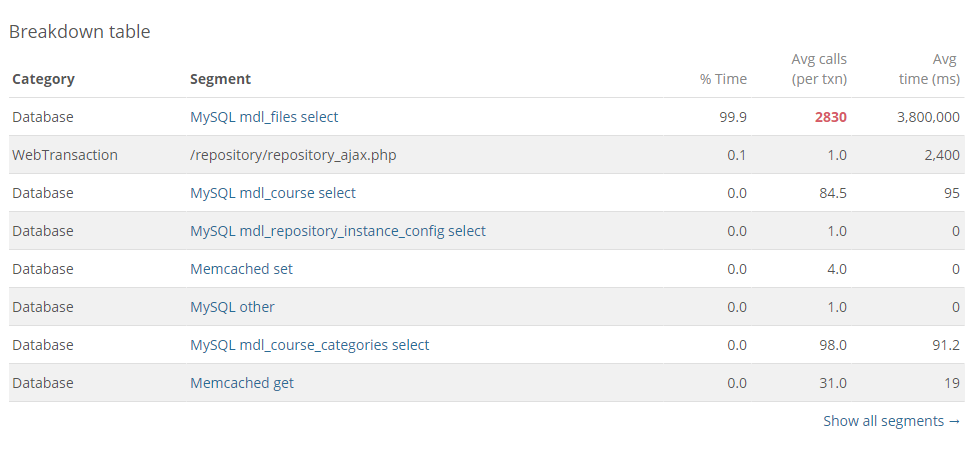
Task: Select the /repository/repository_ajax.php segment text
Action: pos(293,155)
